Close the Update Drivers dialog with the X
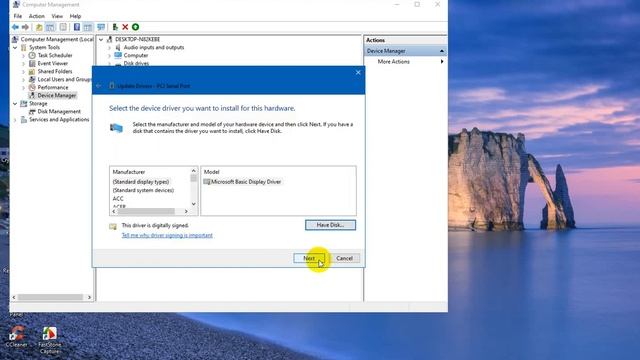The width and height of the screenshot is (640, 360). (x=358, y=73)
